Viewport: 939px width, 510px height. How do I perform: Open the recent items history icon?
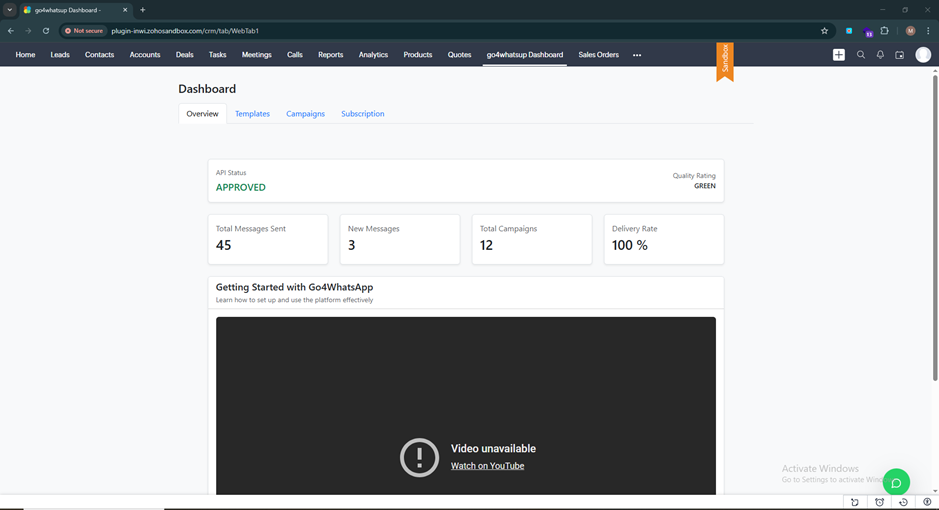click(903, 502)
